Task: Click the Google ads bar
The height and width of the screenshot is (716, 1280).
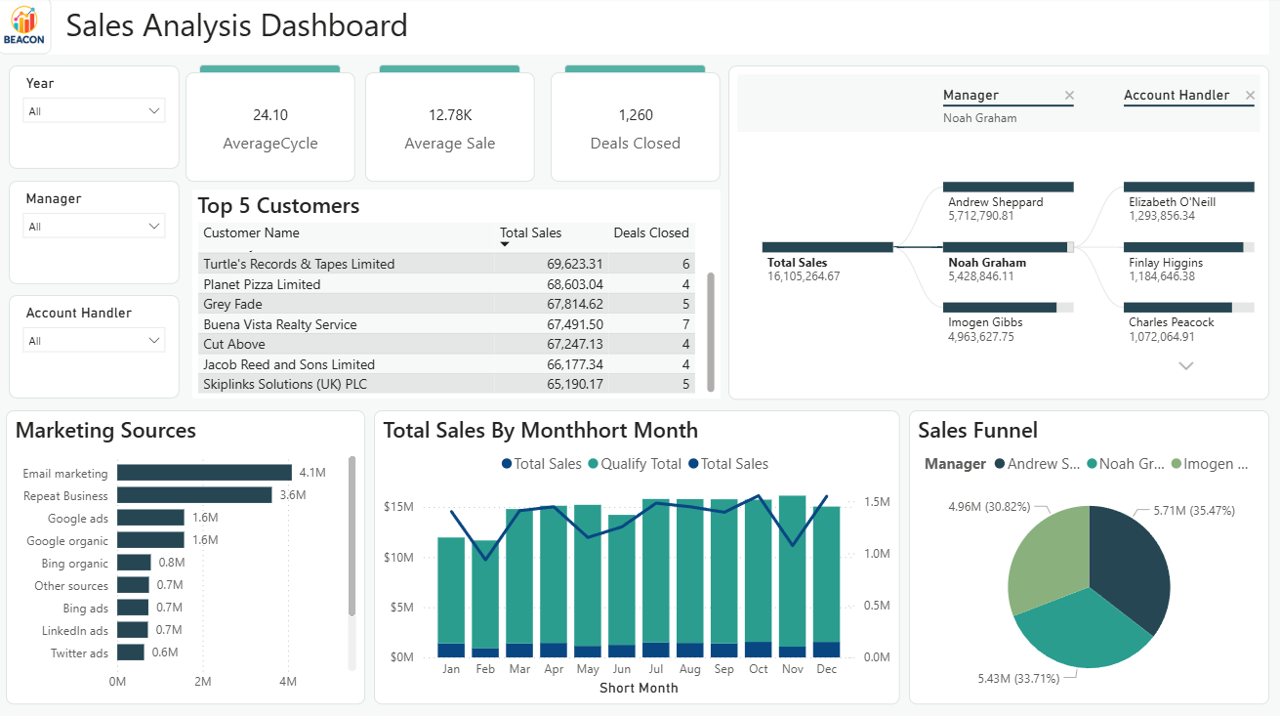Action: pos(151,518)
